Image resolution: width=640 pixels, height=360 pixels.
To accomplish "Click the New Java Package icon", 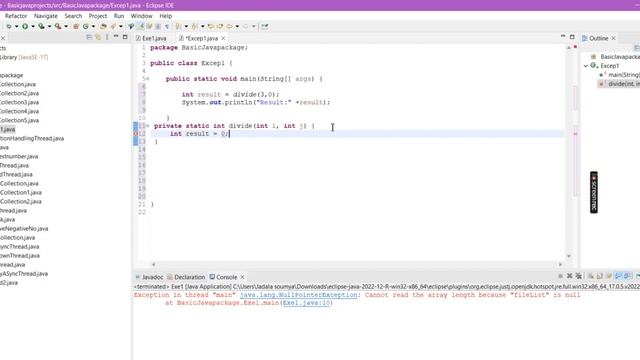I will point(76,27).
